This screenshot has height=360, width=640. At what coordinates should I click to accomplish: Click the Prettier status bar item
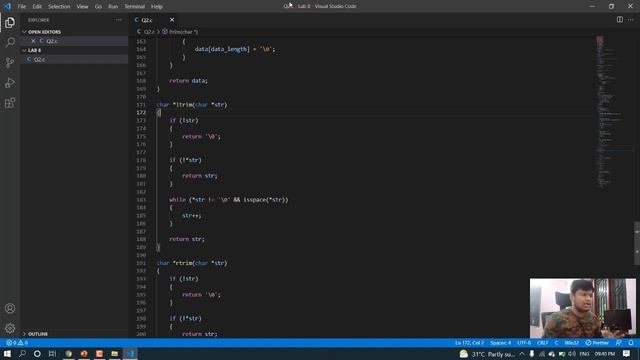point(597,343)
